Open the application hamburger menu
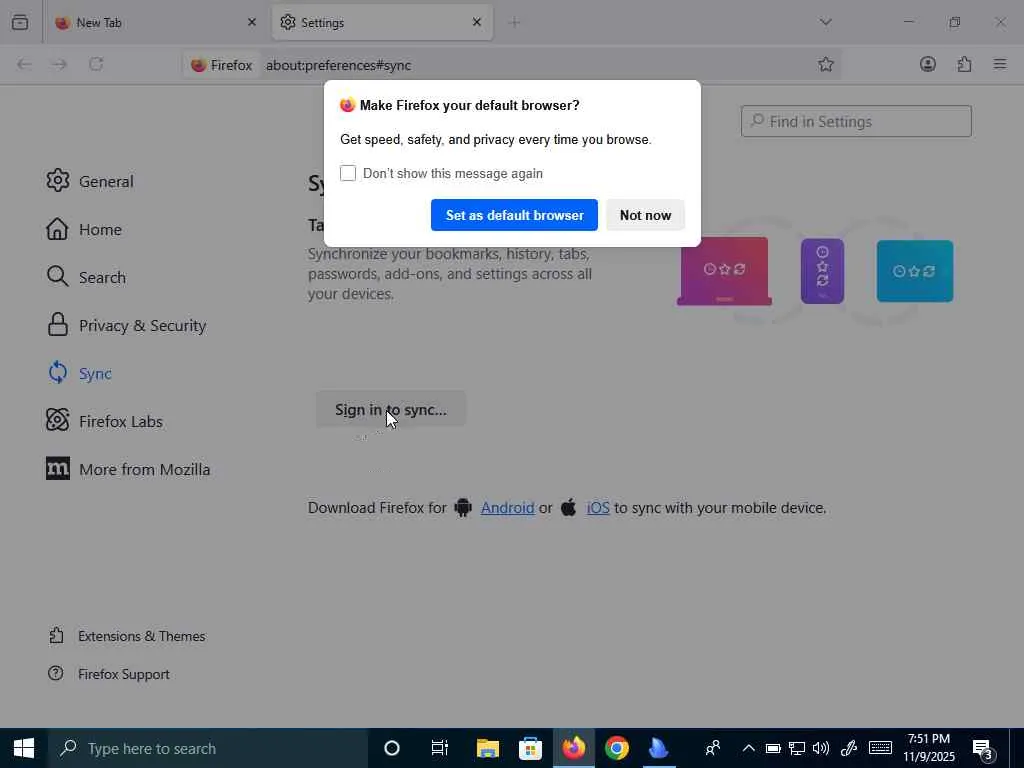The height and width of the screenshot is (768, 1024). (x=1000, y=64)
